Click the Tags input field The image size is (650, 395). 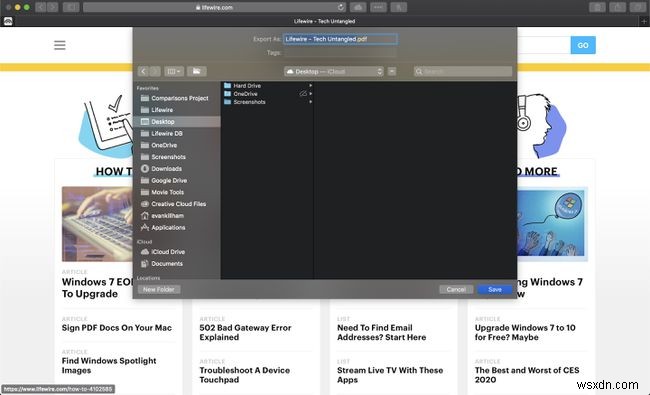tap(340, 53)
